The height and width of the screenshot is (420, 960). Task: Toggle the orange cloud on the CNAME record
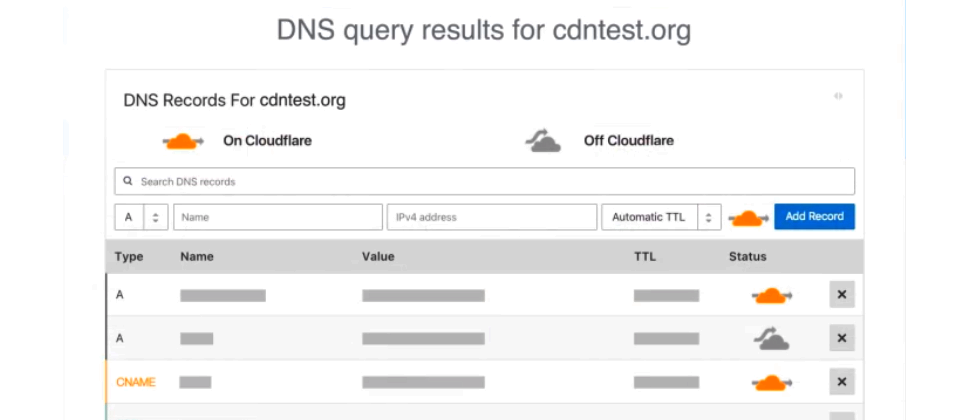[771, 383]
